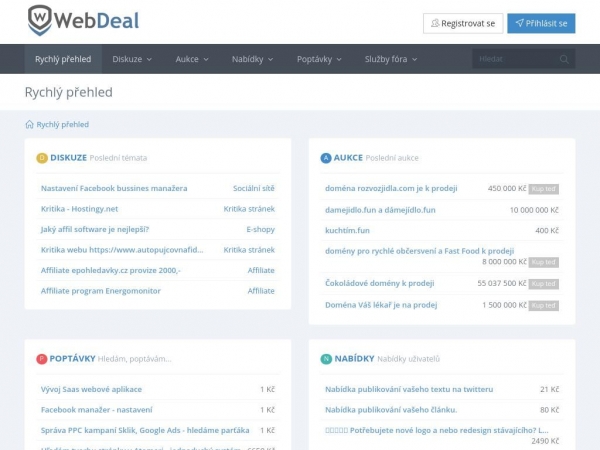Open auction Doména Váš lékař je na prodej
Screen dimensions: 600x450
(x=381, y=305)
